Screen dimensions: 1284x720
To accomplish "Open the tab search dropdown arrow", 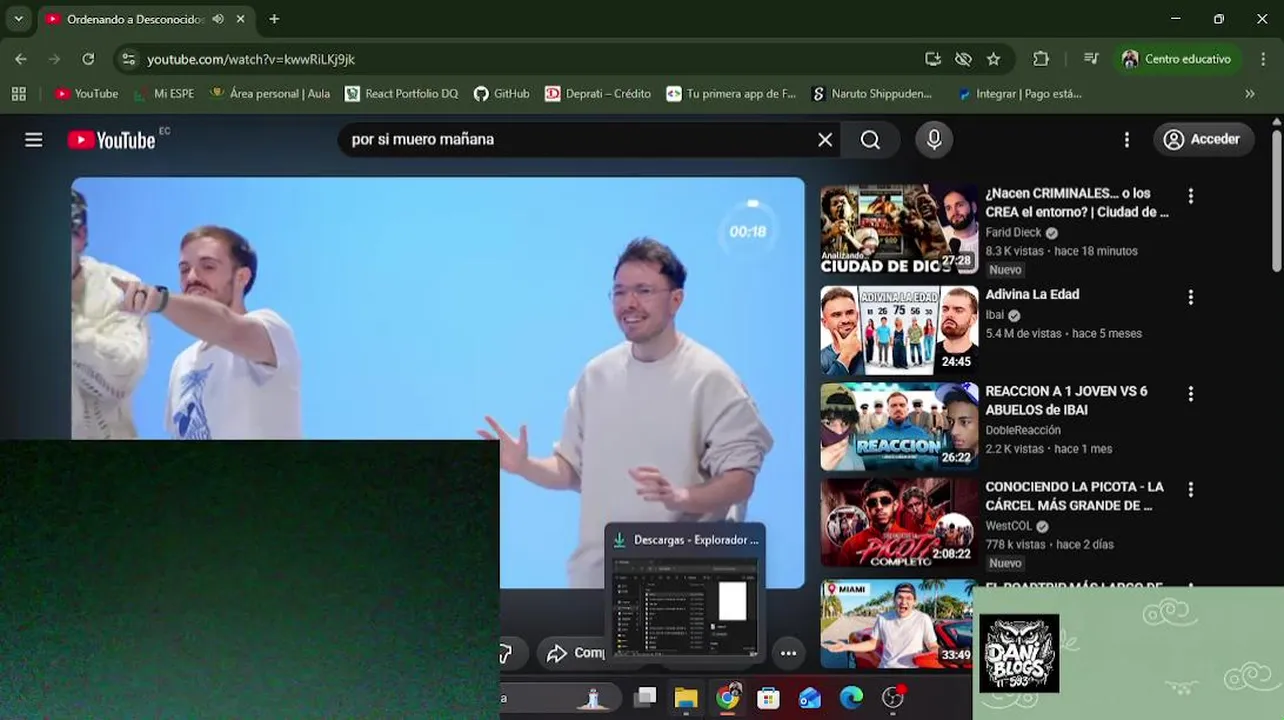I will pyautogui.click(x=18, y=19).
